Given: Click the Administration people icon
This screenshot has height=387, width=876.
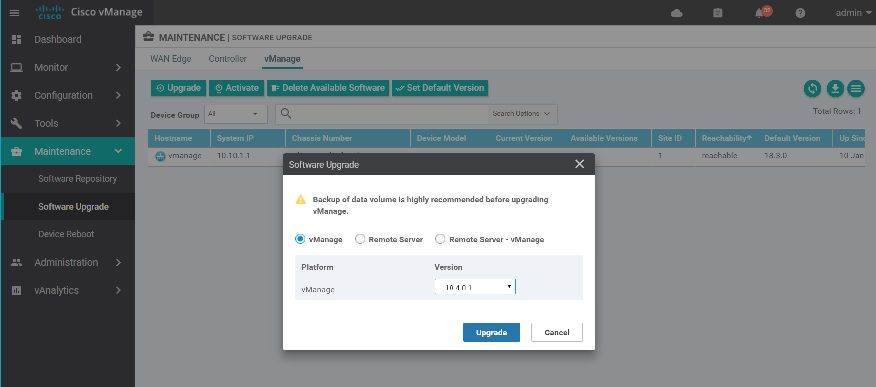Looking at the screenshot, I should 16,262.
